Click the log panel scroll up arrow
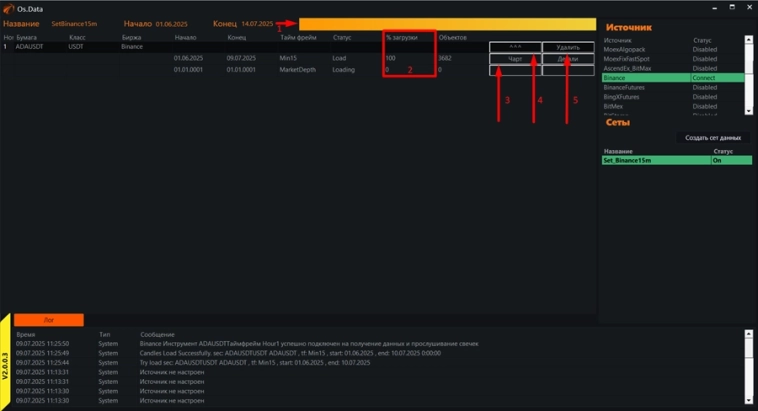This screenshot has width=758, height=411. (748, 334)
